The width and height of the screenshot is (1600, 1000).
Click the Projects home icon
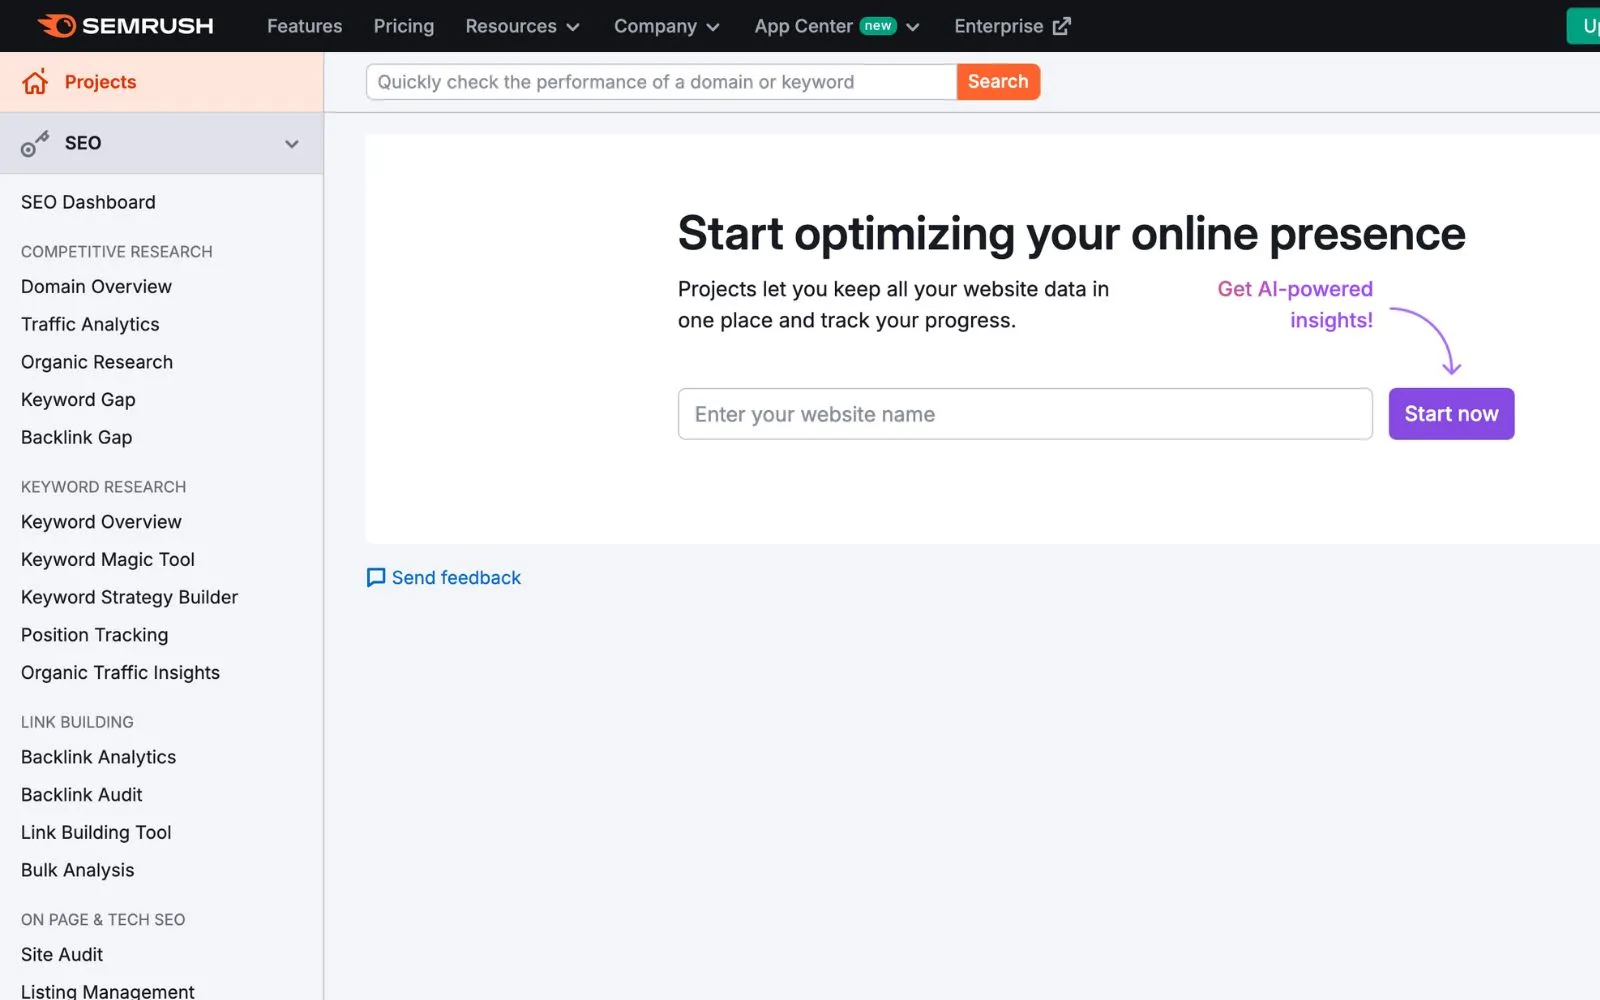pos(35,82)
